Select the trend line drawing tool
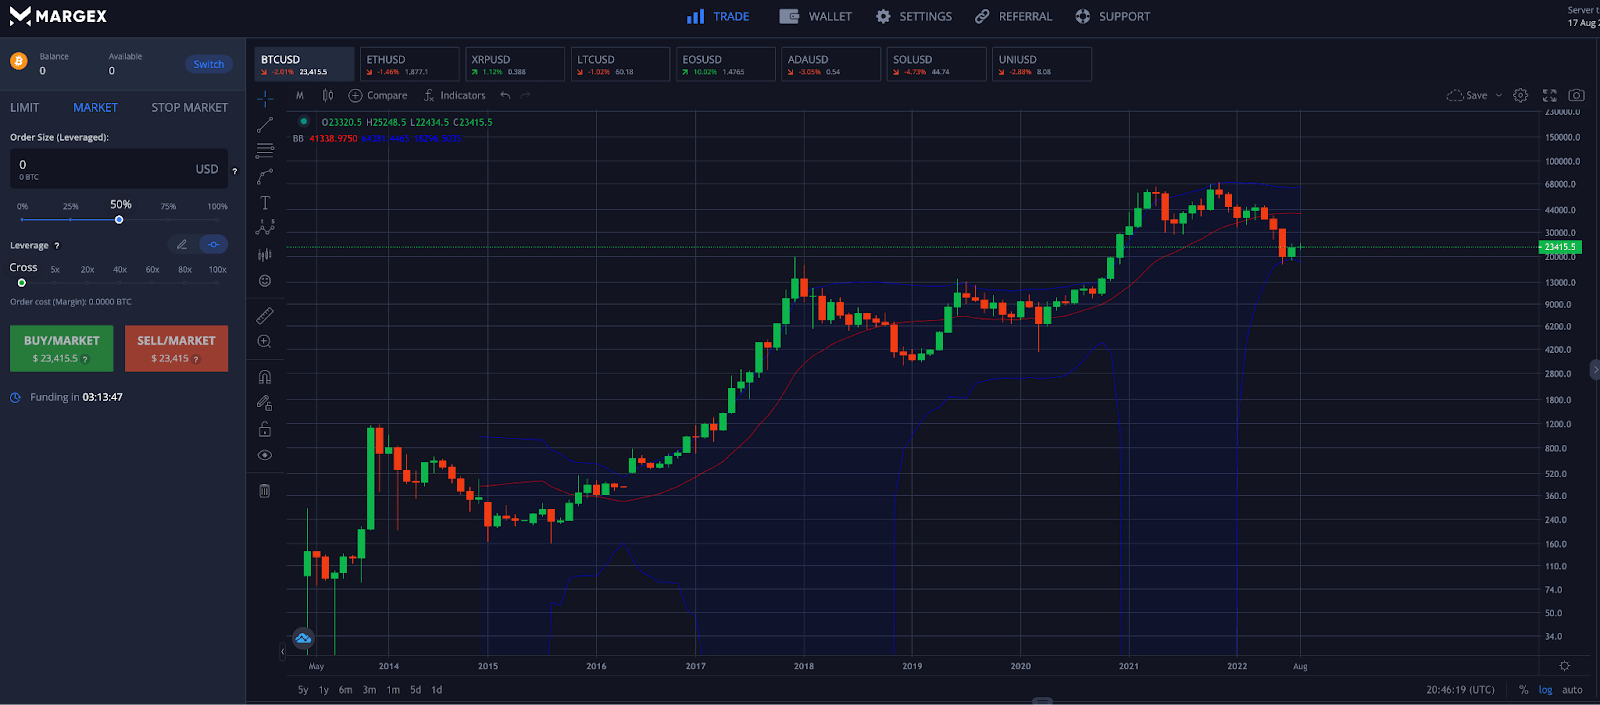 265,125
